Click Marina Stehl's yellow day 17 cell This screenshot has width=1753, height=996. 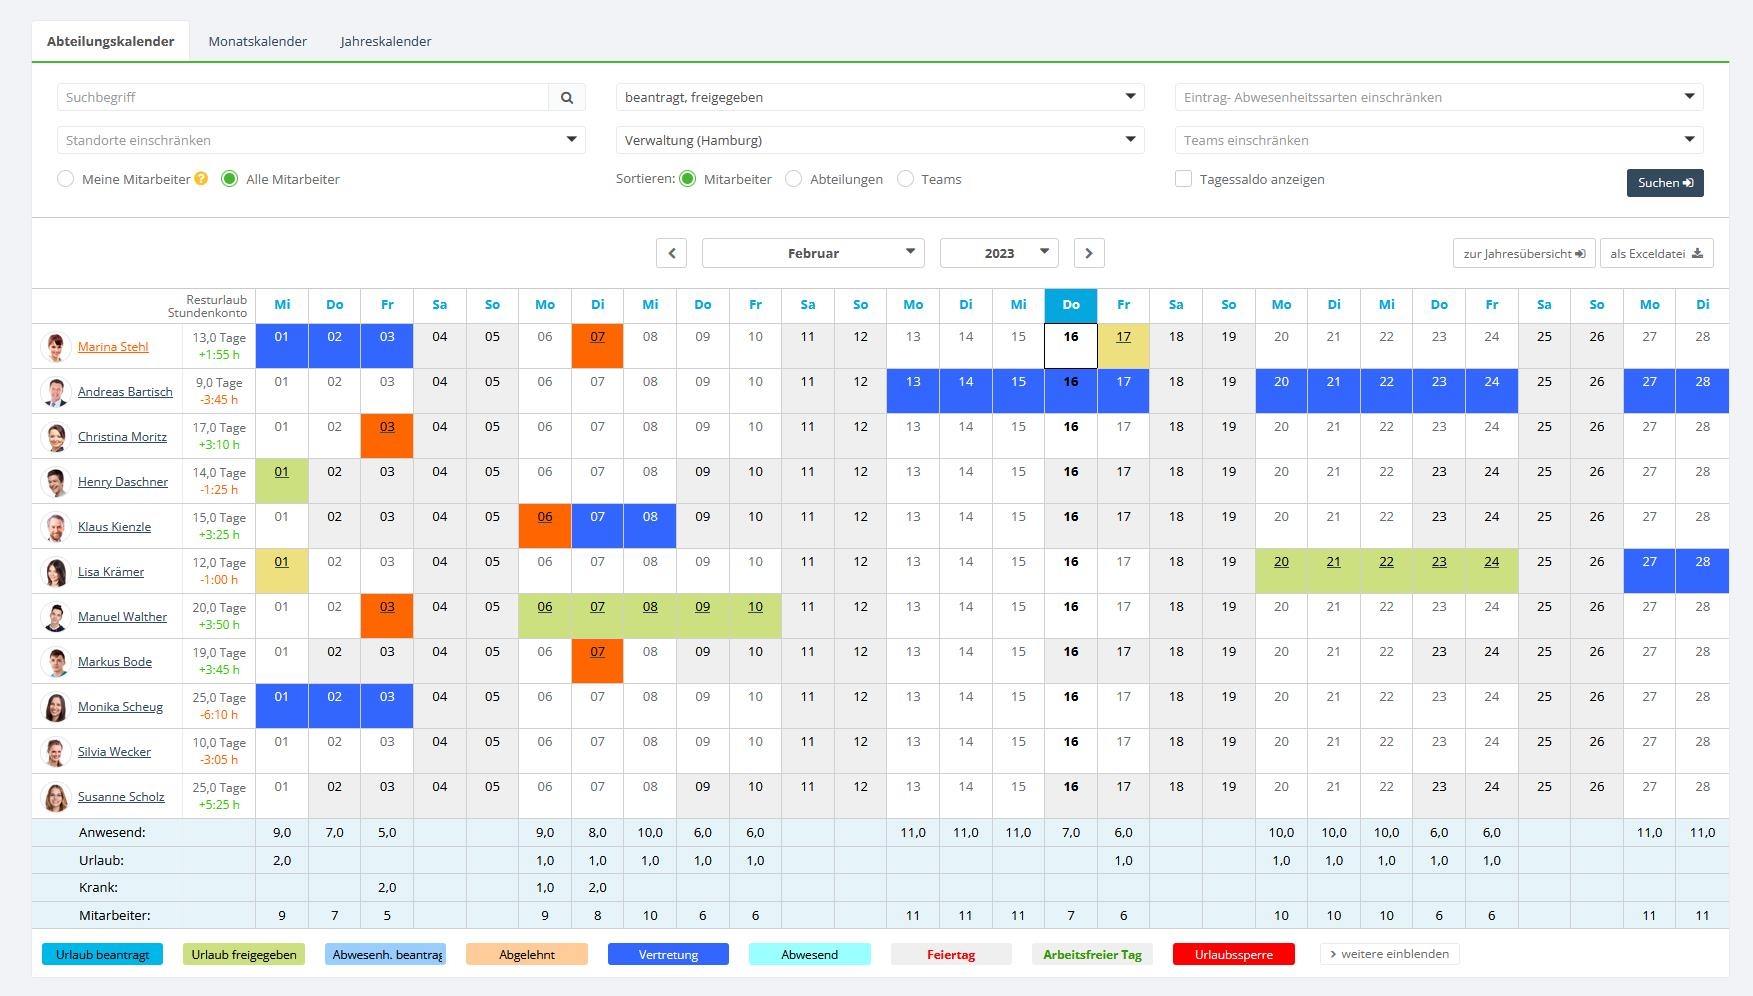[1123, 346]
